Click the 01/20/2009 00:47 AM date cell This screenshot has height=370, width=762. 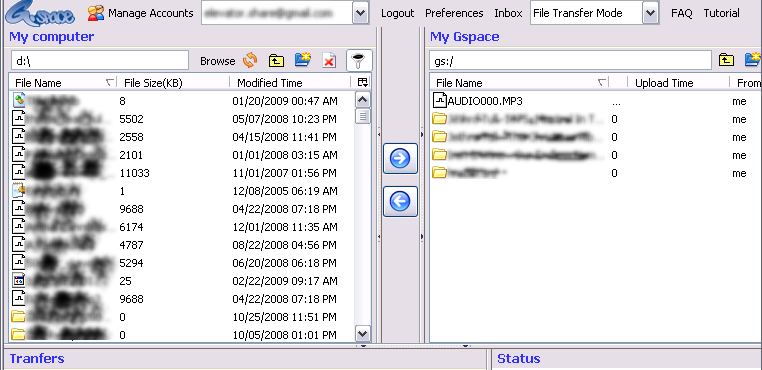[284, 101]
